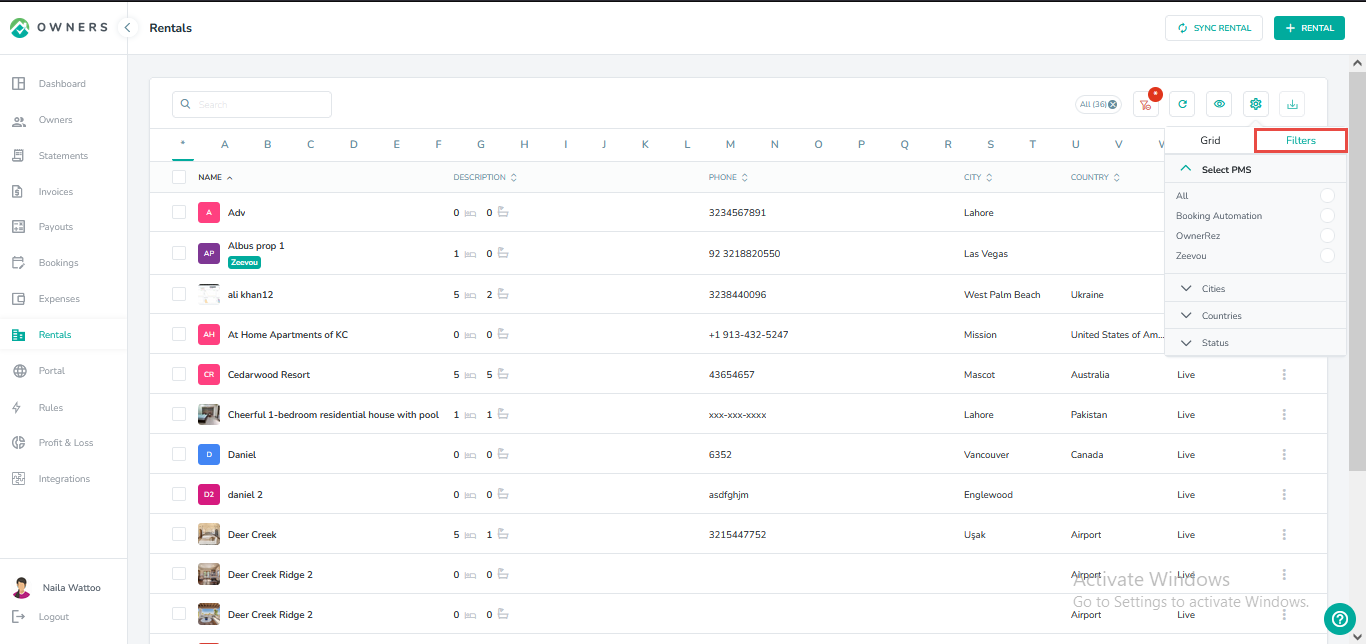1366x644 pixels.
Task: Click the Zeevou tag on Albus prop 1
Action: (244, 263)
